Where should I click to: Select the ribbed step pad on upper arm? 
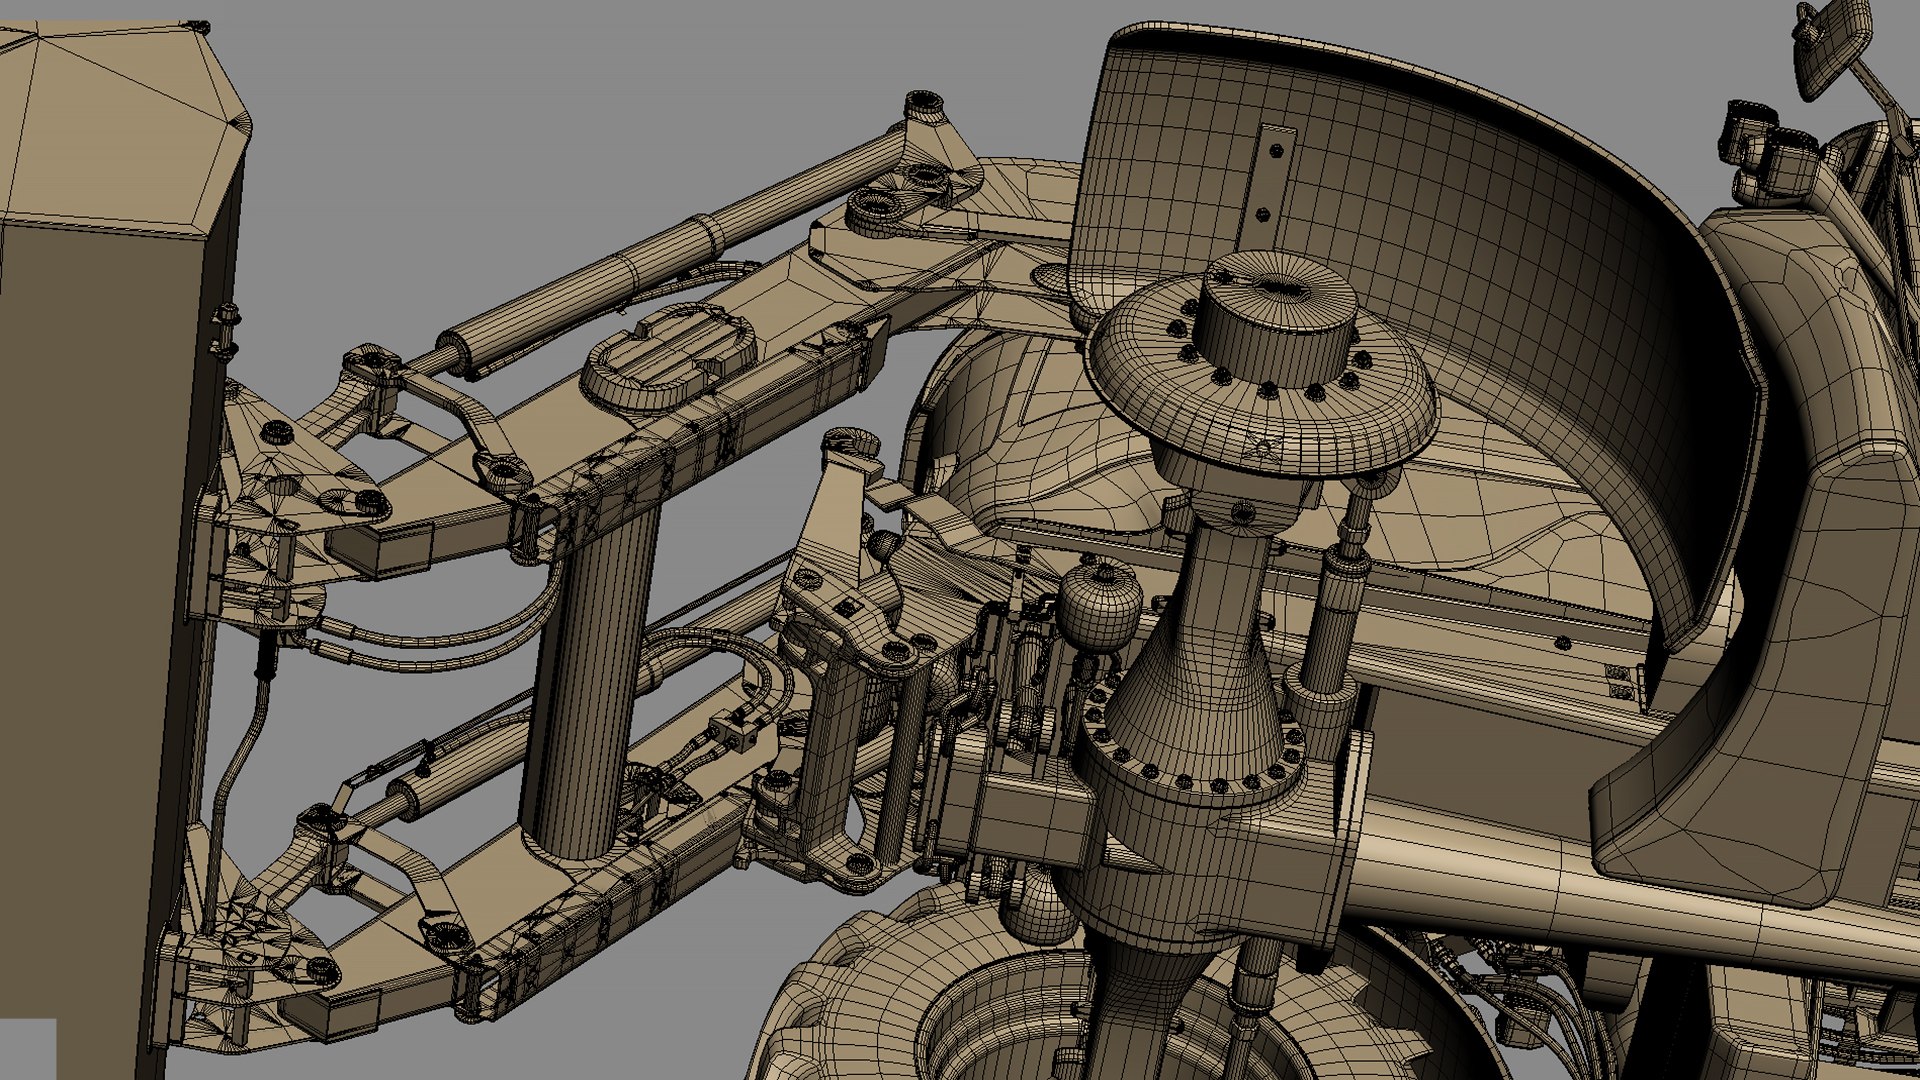(669, 357)
